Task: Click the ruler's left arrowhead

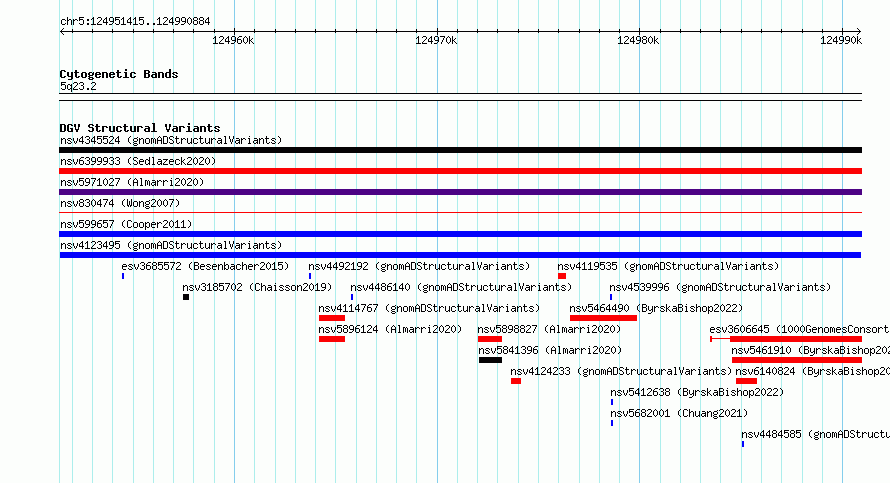Action: pyautogui.click(x=62, y=32)
